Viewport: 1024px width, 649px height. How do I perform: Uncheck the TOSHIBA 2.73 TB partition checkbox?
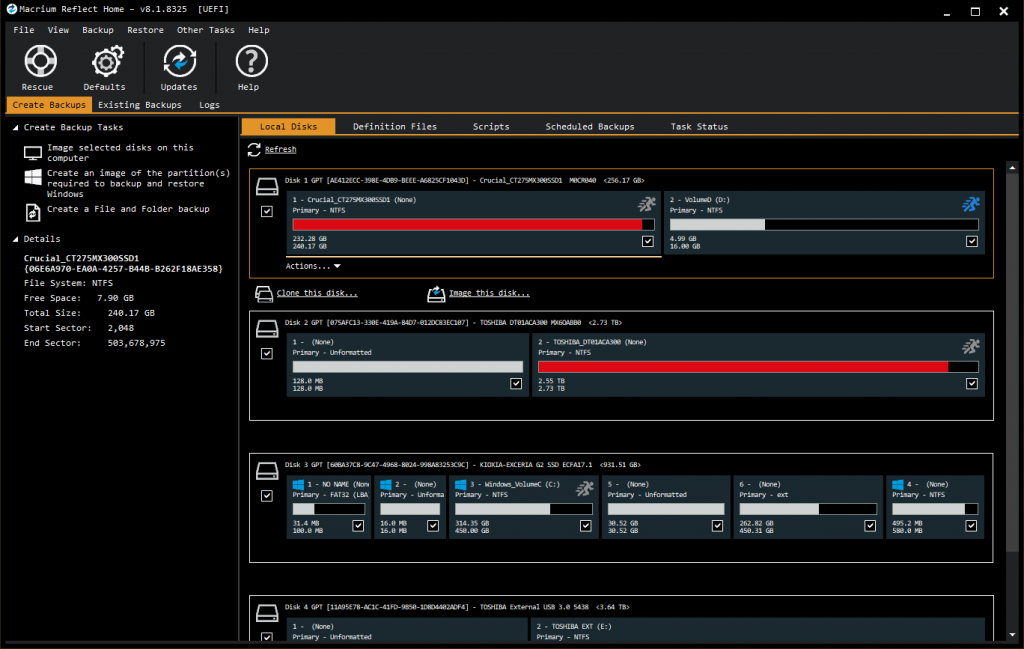(x=972, y=383)
